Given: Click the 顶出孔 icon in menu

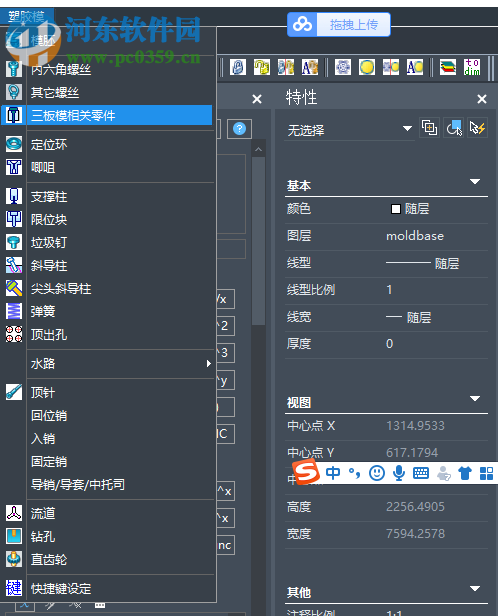Looking at the screenshot, I should (14, 334).
